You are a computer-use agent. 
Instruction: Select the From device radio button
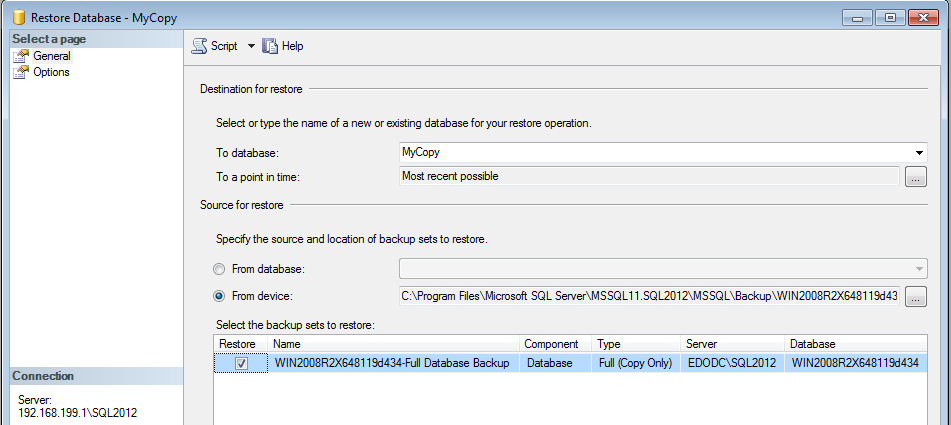click(219, 296)
